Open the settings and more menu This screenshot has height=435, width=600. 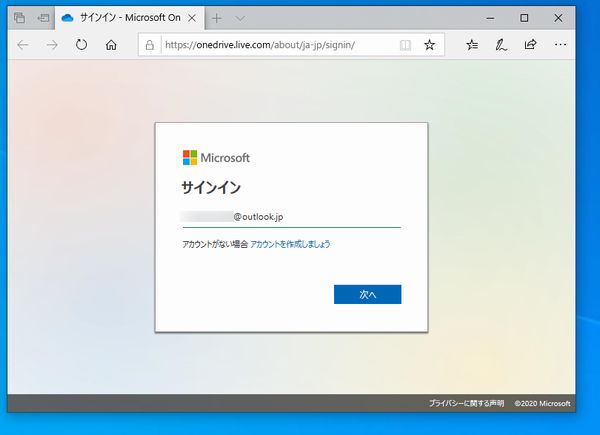click(x=560, y=45)
